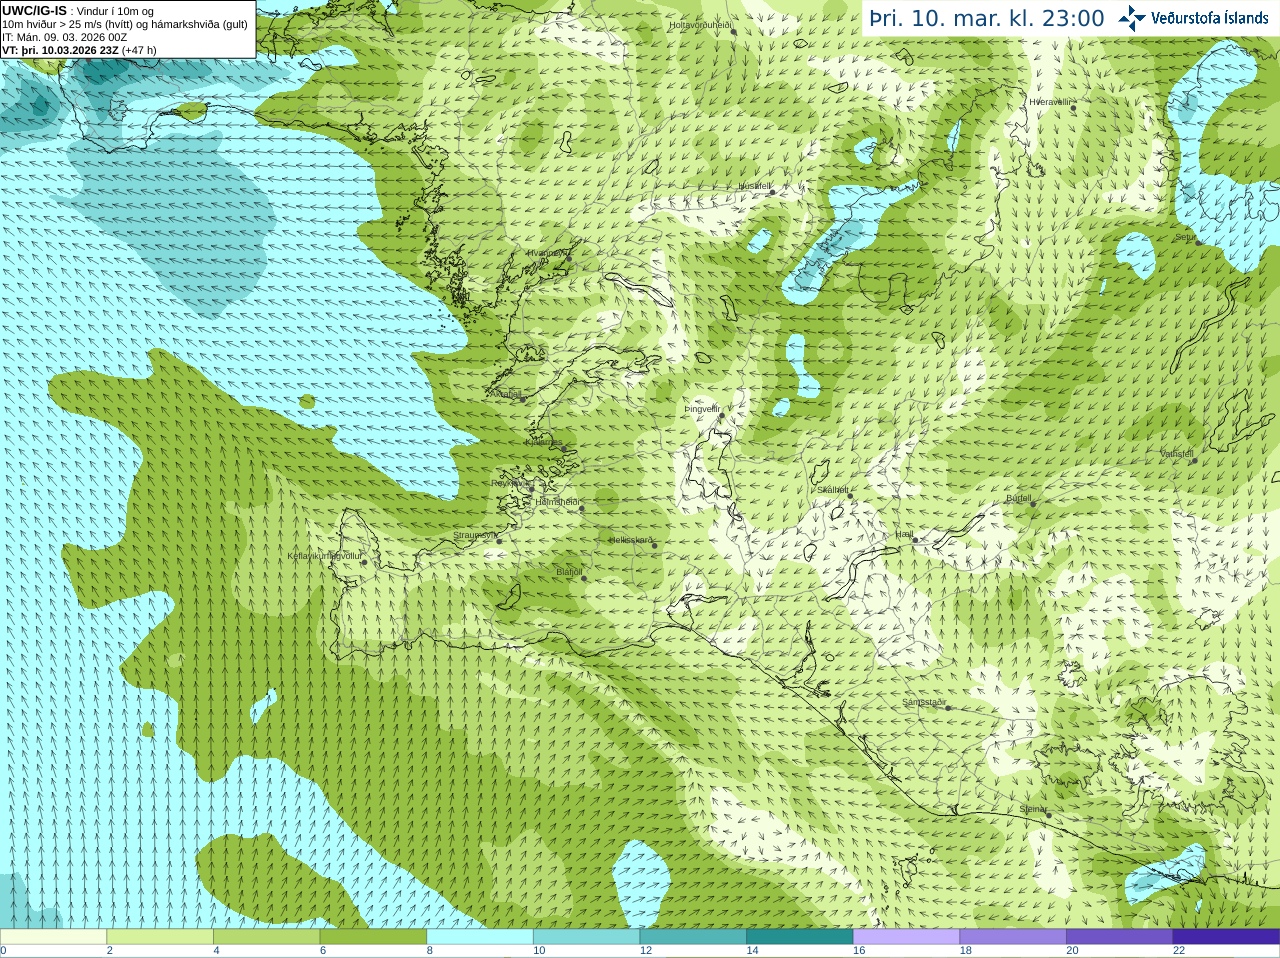Click the Holtavörðuheiði station marker
Viewport: 1280px width, 958px height.
733,32
